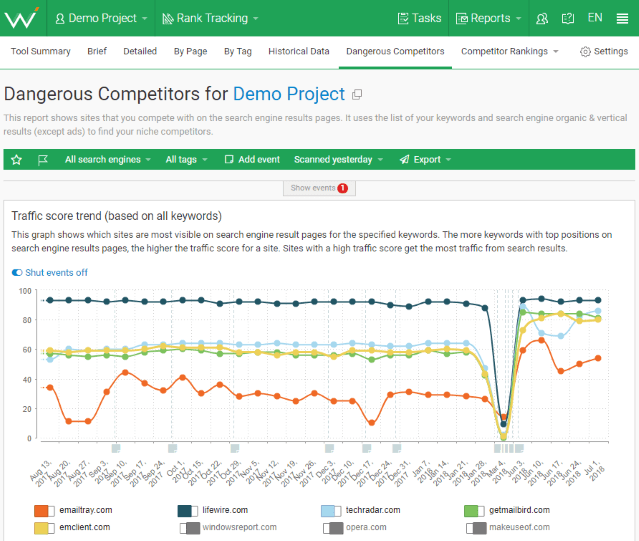Image resolution: width=639 pixels, height=541 pixels.
Task: Click the star favorite icon
Action: (16, 160)
